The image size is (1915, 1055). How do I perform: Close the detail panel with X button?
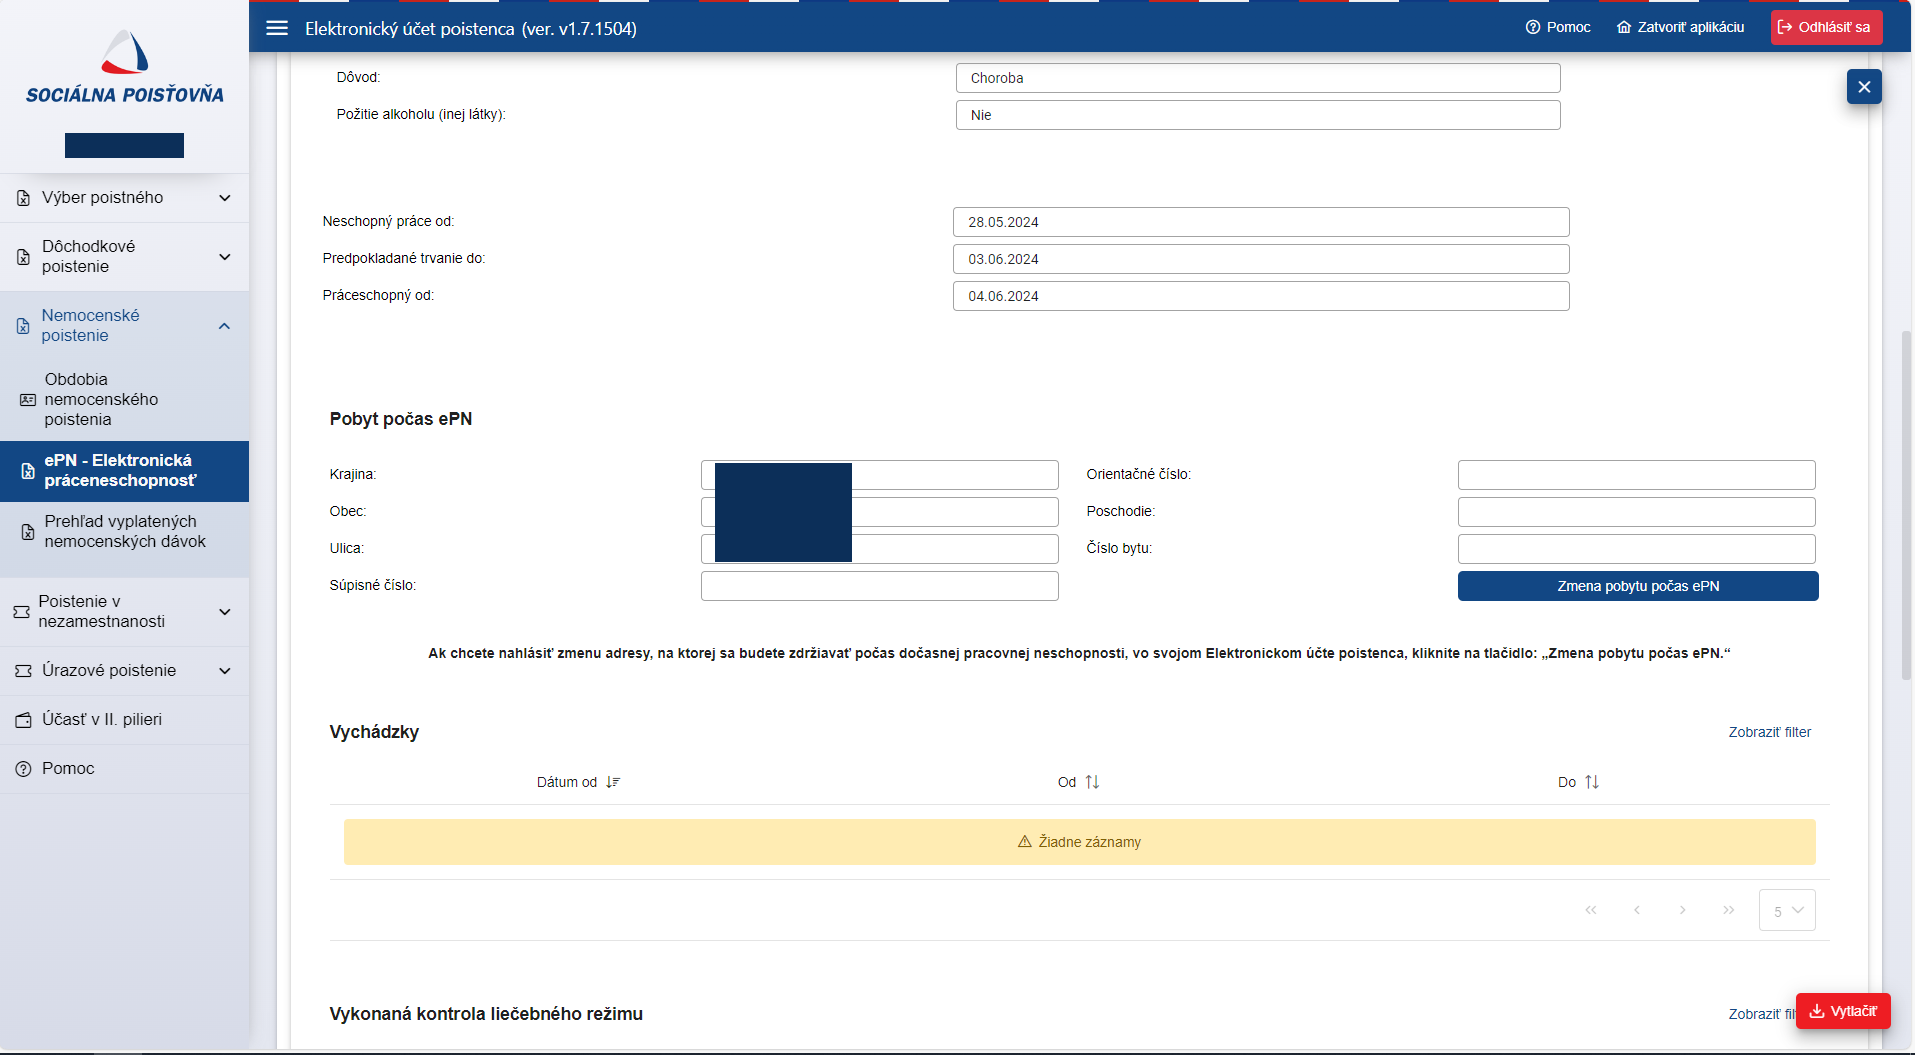point(1864,87)
